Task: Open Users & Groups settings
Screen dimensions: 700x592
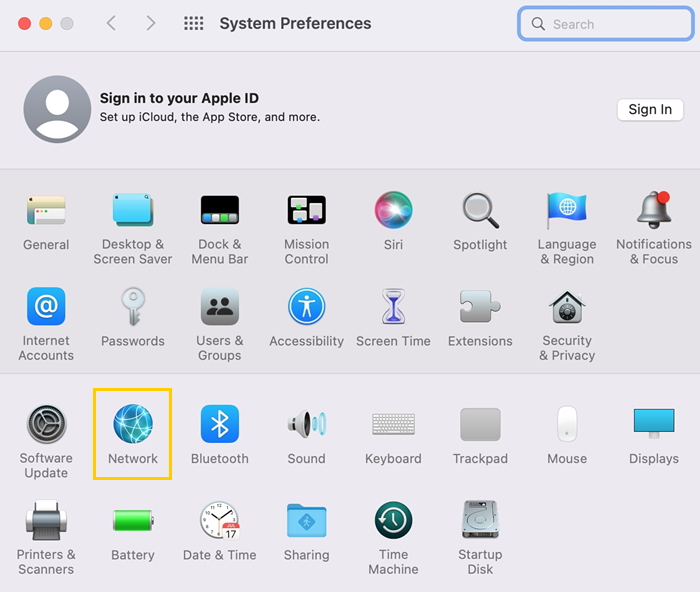Action: tap(219, 308)
